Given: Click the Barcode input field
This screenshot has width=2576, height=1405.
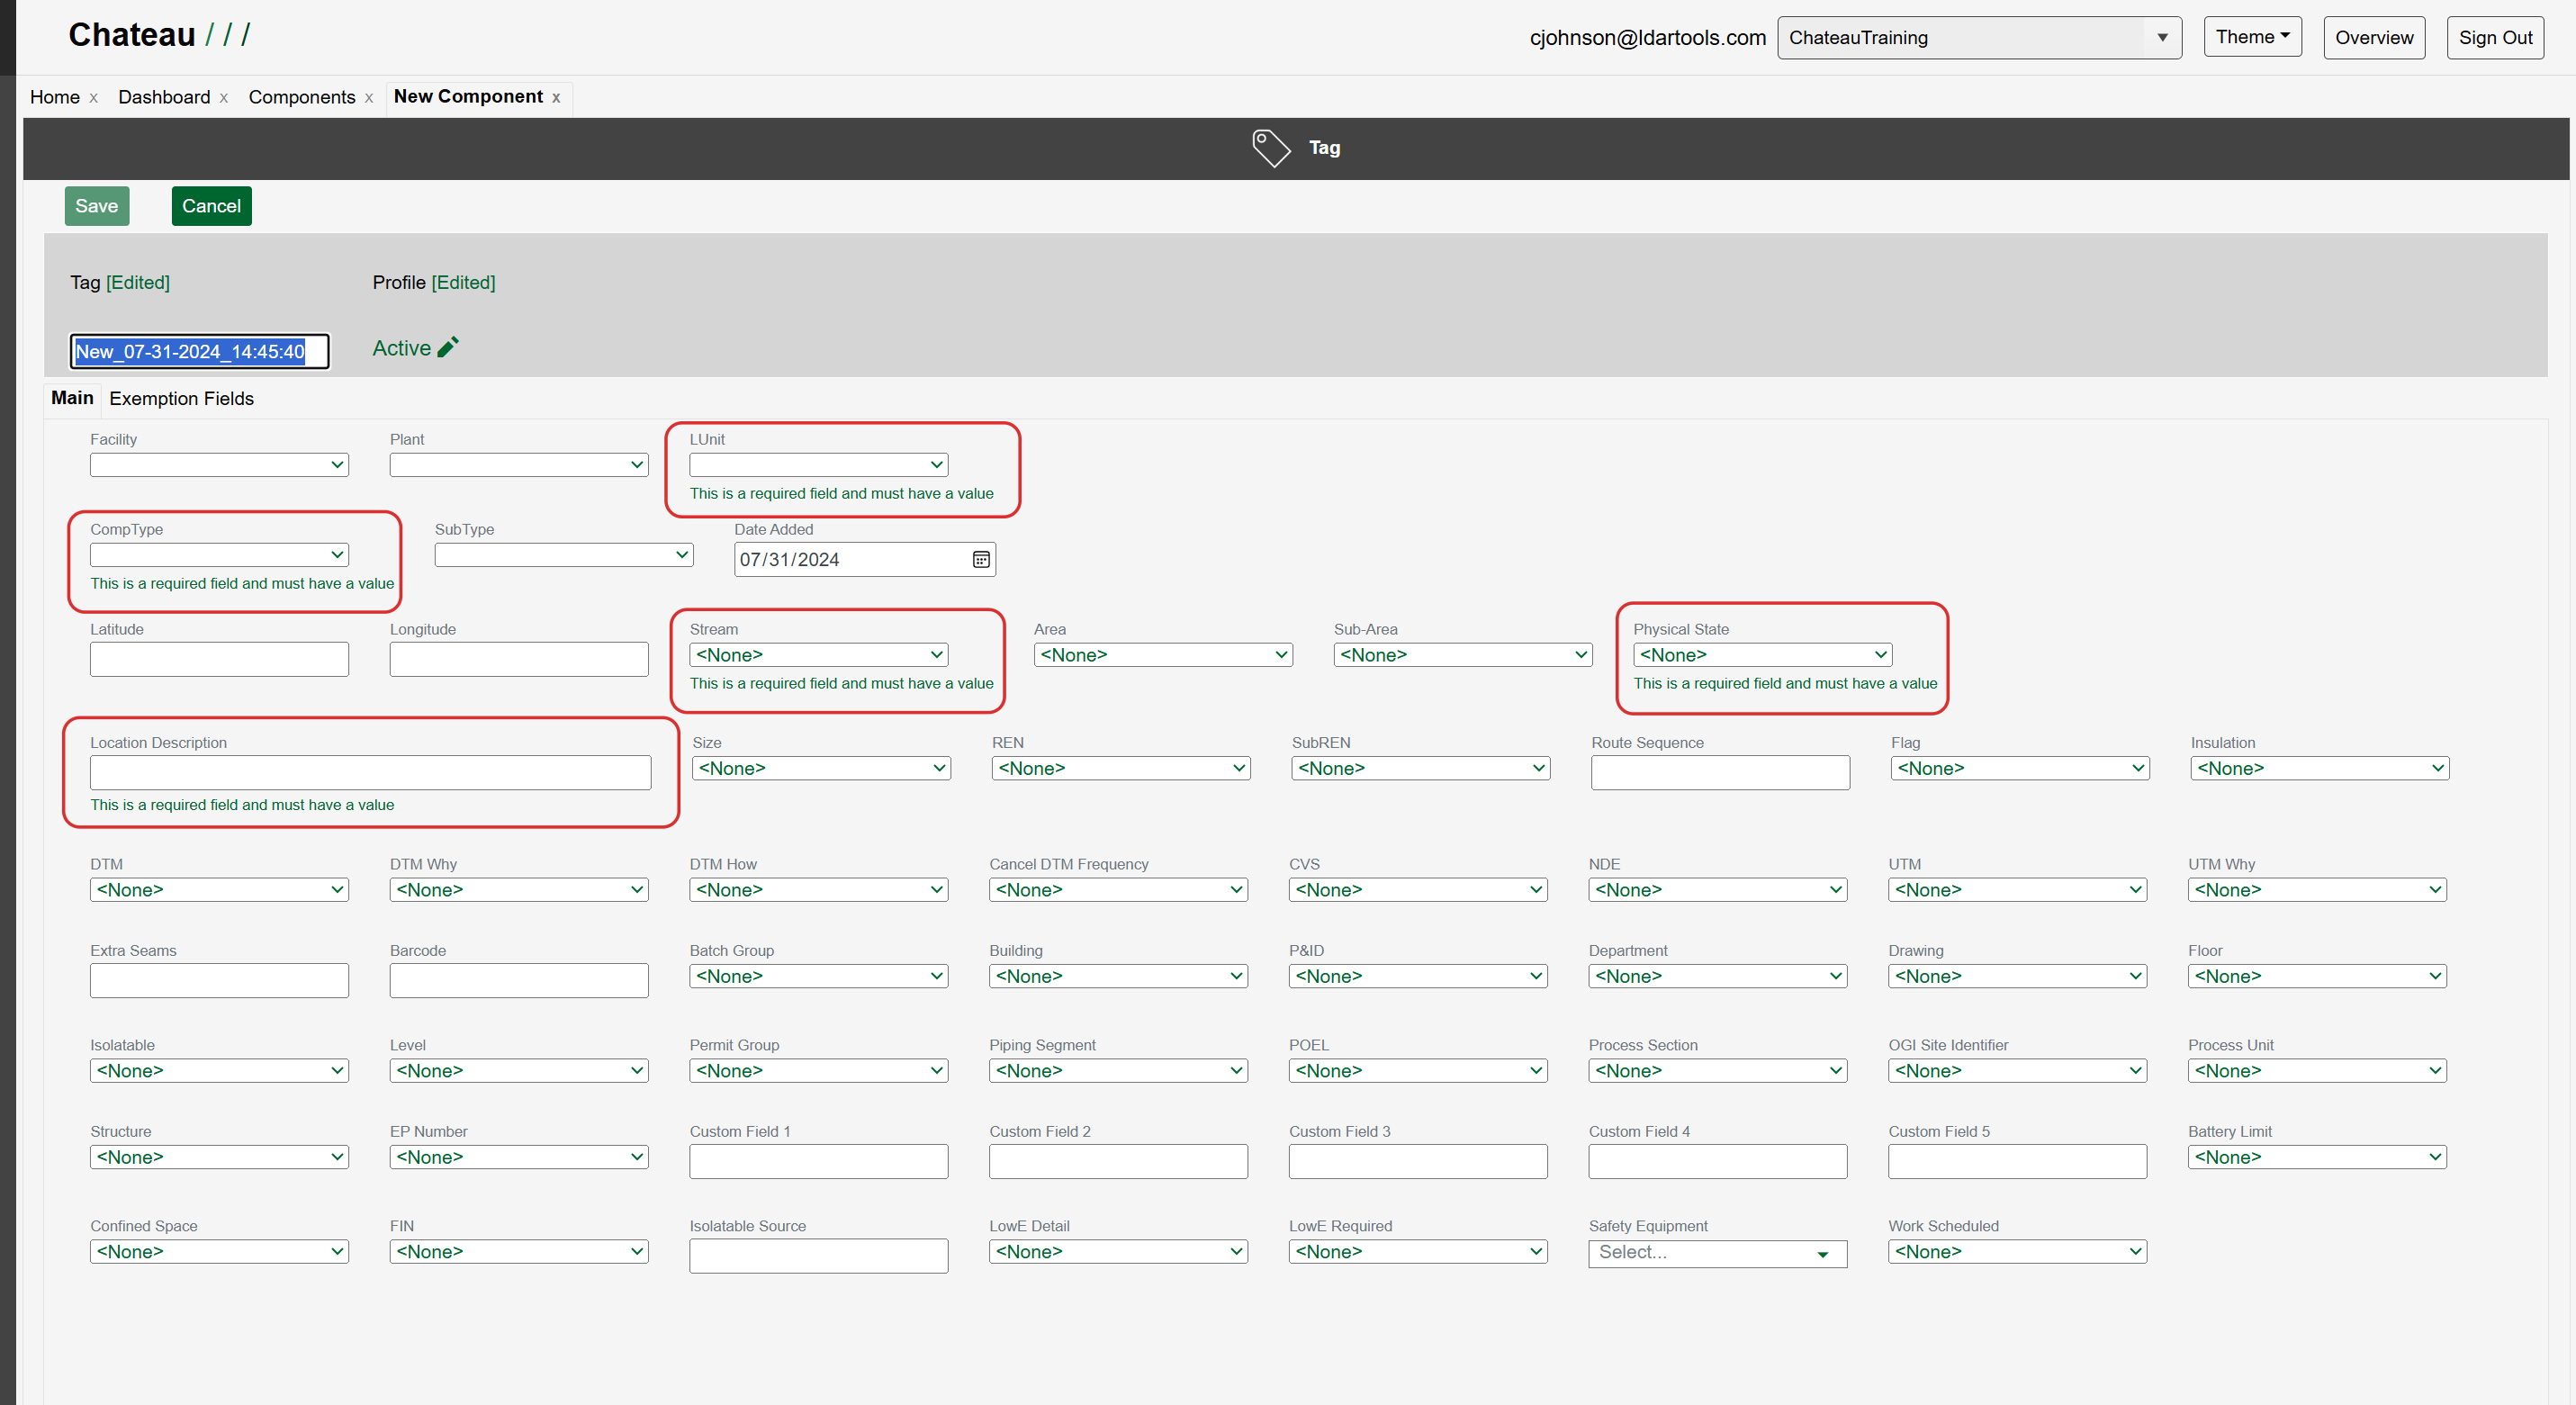Looking at the screenshot, I should (x=519, y=981).
